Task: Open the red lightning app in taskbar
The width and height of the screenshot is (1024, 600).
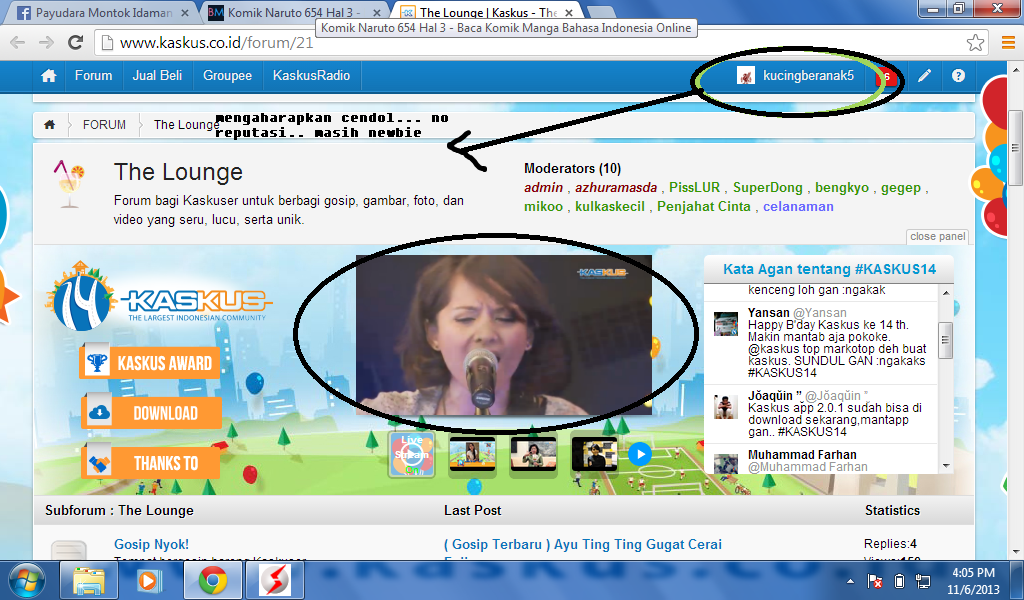Action: coord(274,580)
